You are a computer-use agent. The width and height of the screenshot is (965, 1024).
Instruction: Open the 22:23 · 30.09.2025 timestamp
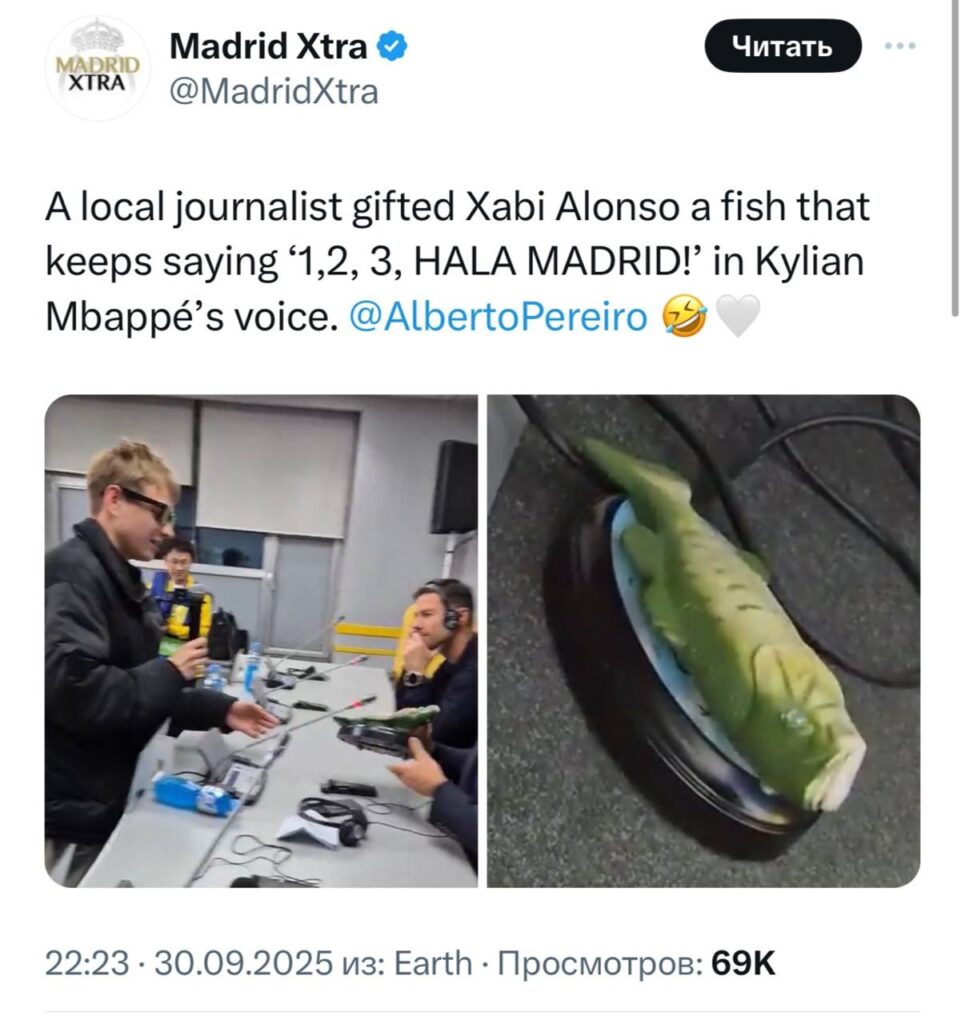coord(189,963)
